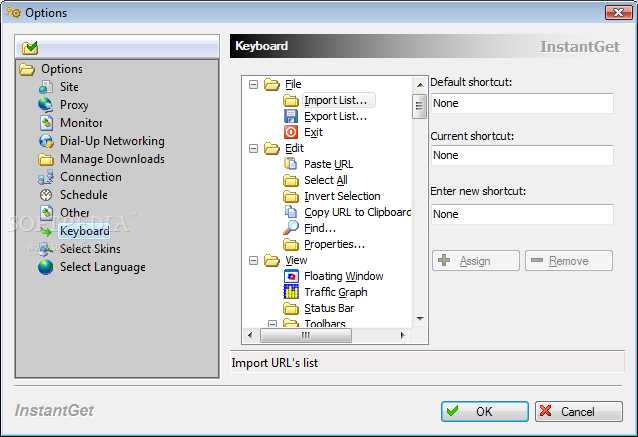Viewport: 638px width, 437px height.
Task: Collapse the Edit node in the command tree
Action: coord(253,148)
